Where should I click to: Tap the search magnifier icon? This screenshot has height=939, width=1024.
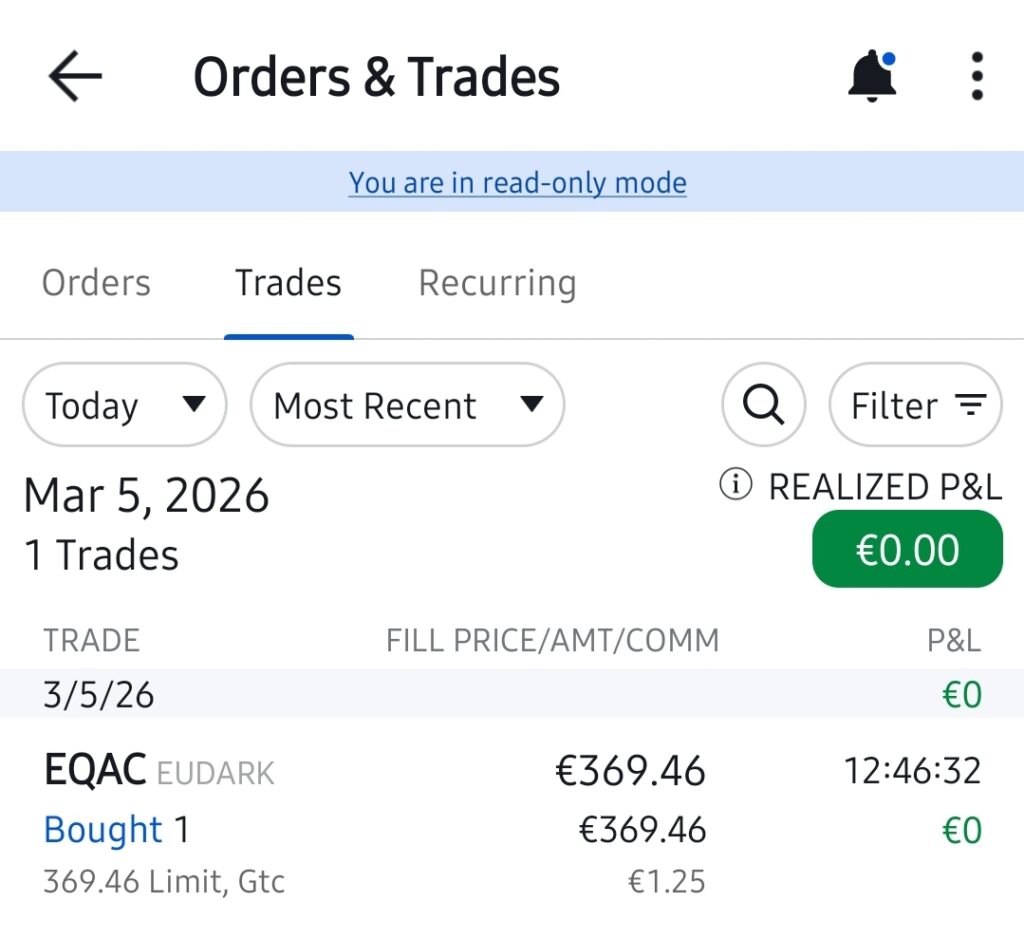tap(764, 405)
